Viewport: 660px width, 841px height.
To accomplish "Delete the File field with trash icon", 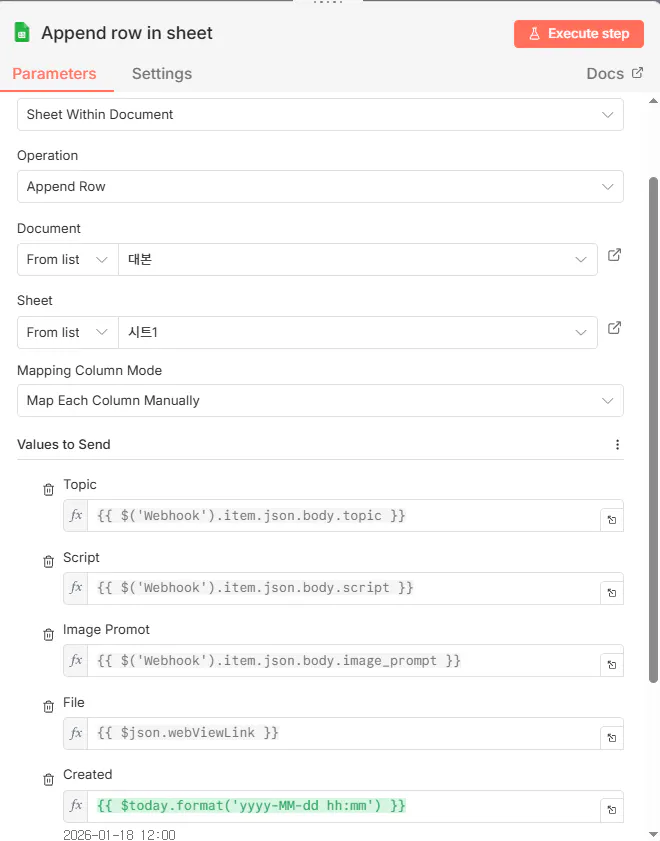I will click(48, 707).
